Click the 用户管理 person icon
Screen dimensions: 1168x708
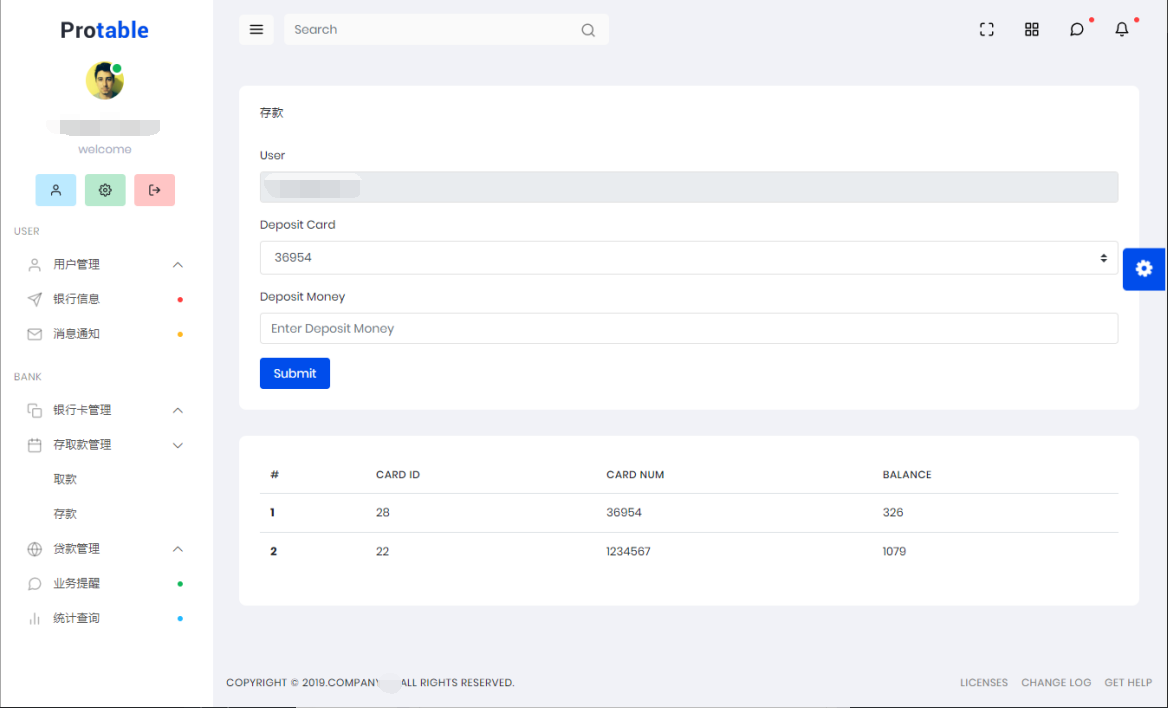[34, 265]
